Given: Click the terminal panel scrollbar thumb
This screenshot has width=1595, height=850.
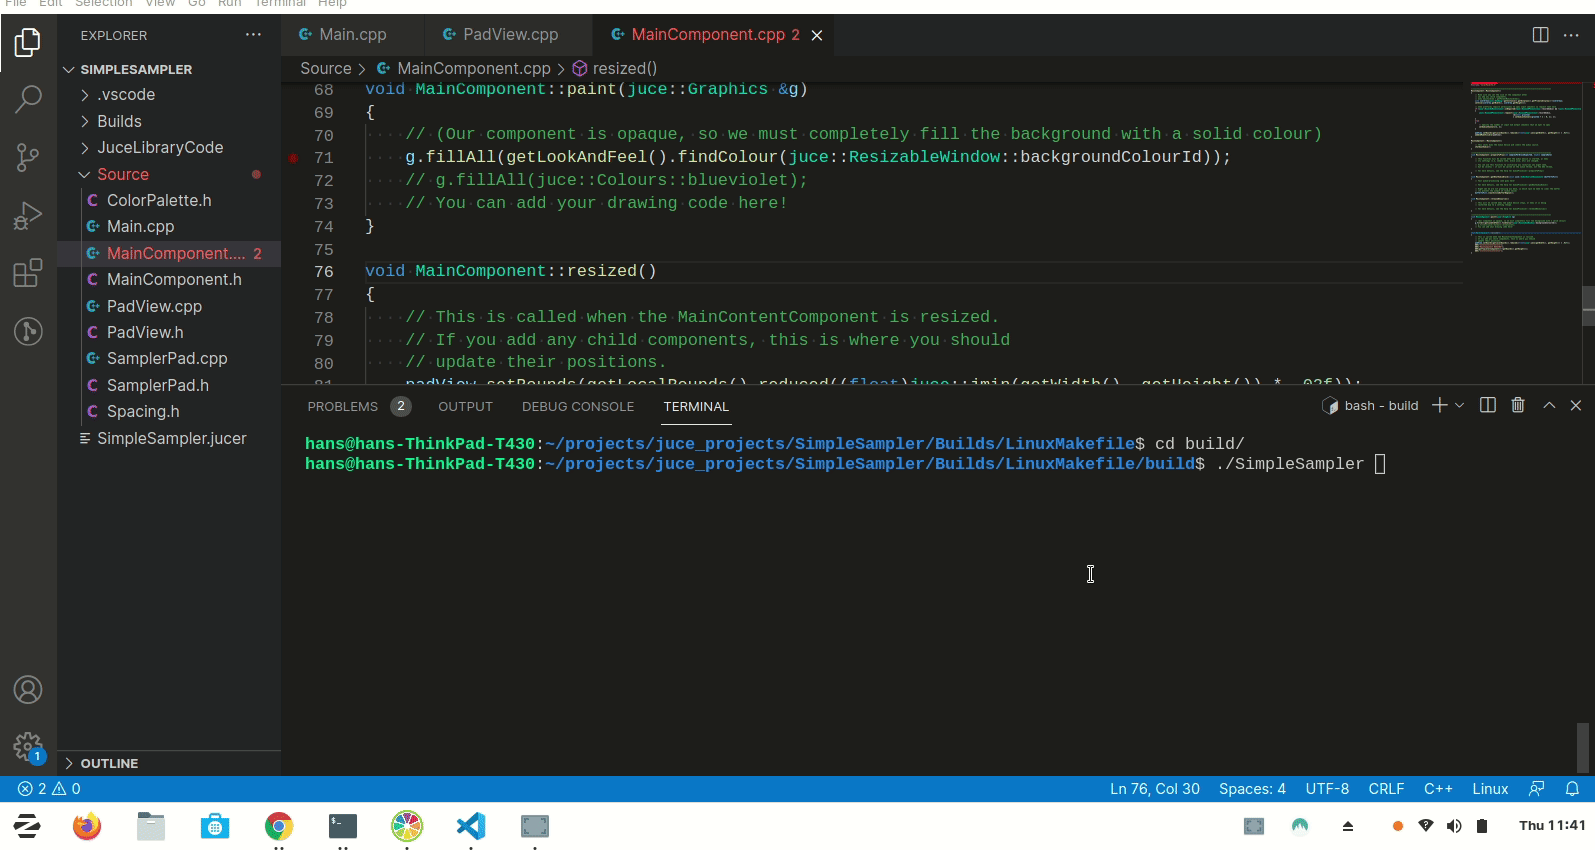Looking at the screenshot, I should (1582, 747).
